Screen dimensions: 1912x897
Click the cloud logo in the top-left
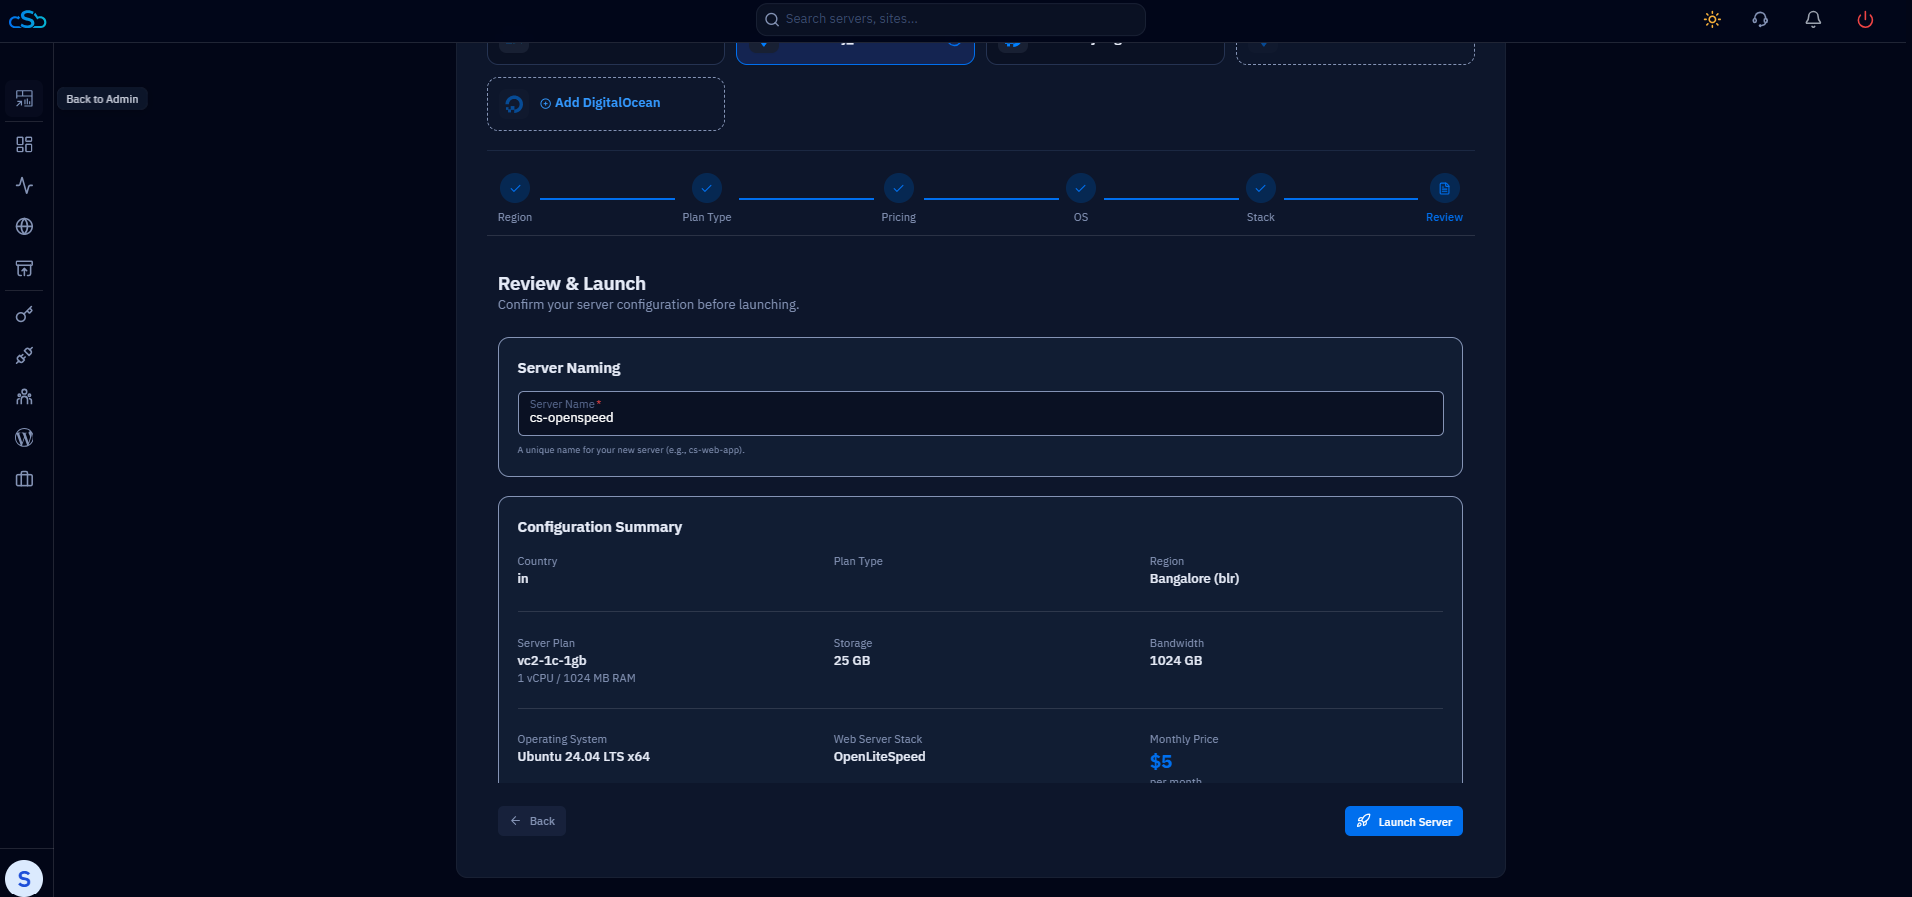pyautogui.click(x=27, y=19)
